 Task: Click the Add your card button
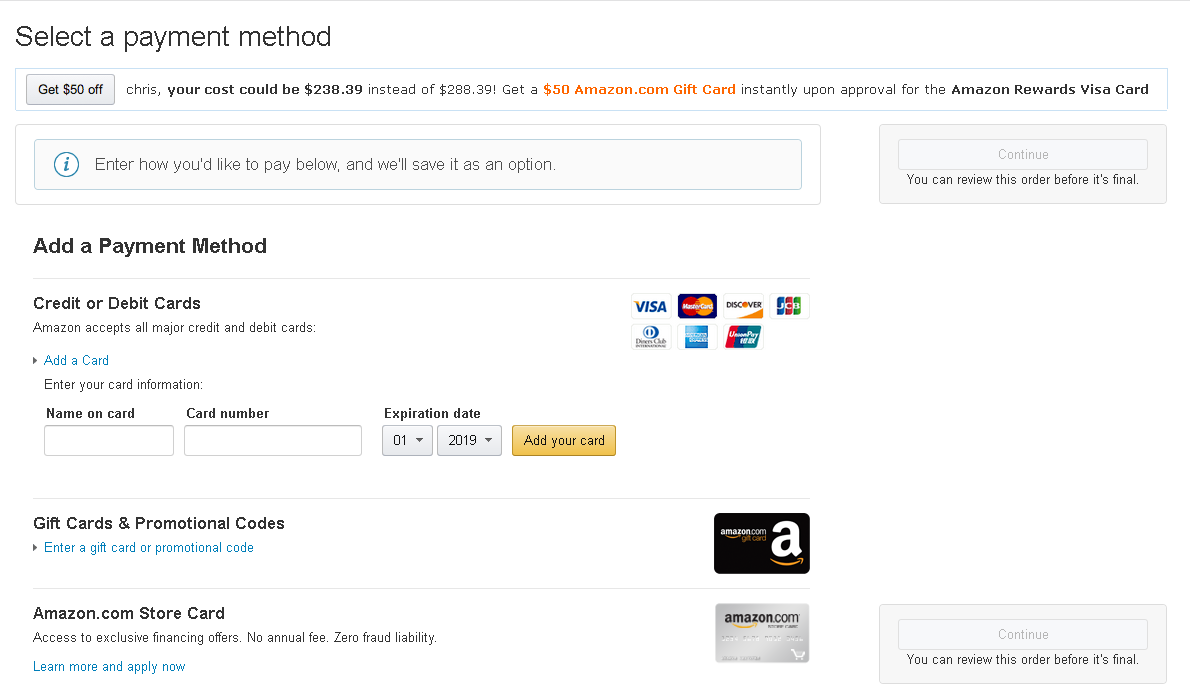[564, 440]
